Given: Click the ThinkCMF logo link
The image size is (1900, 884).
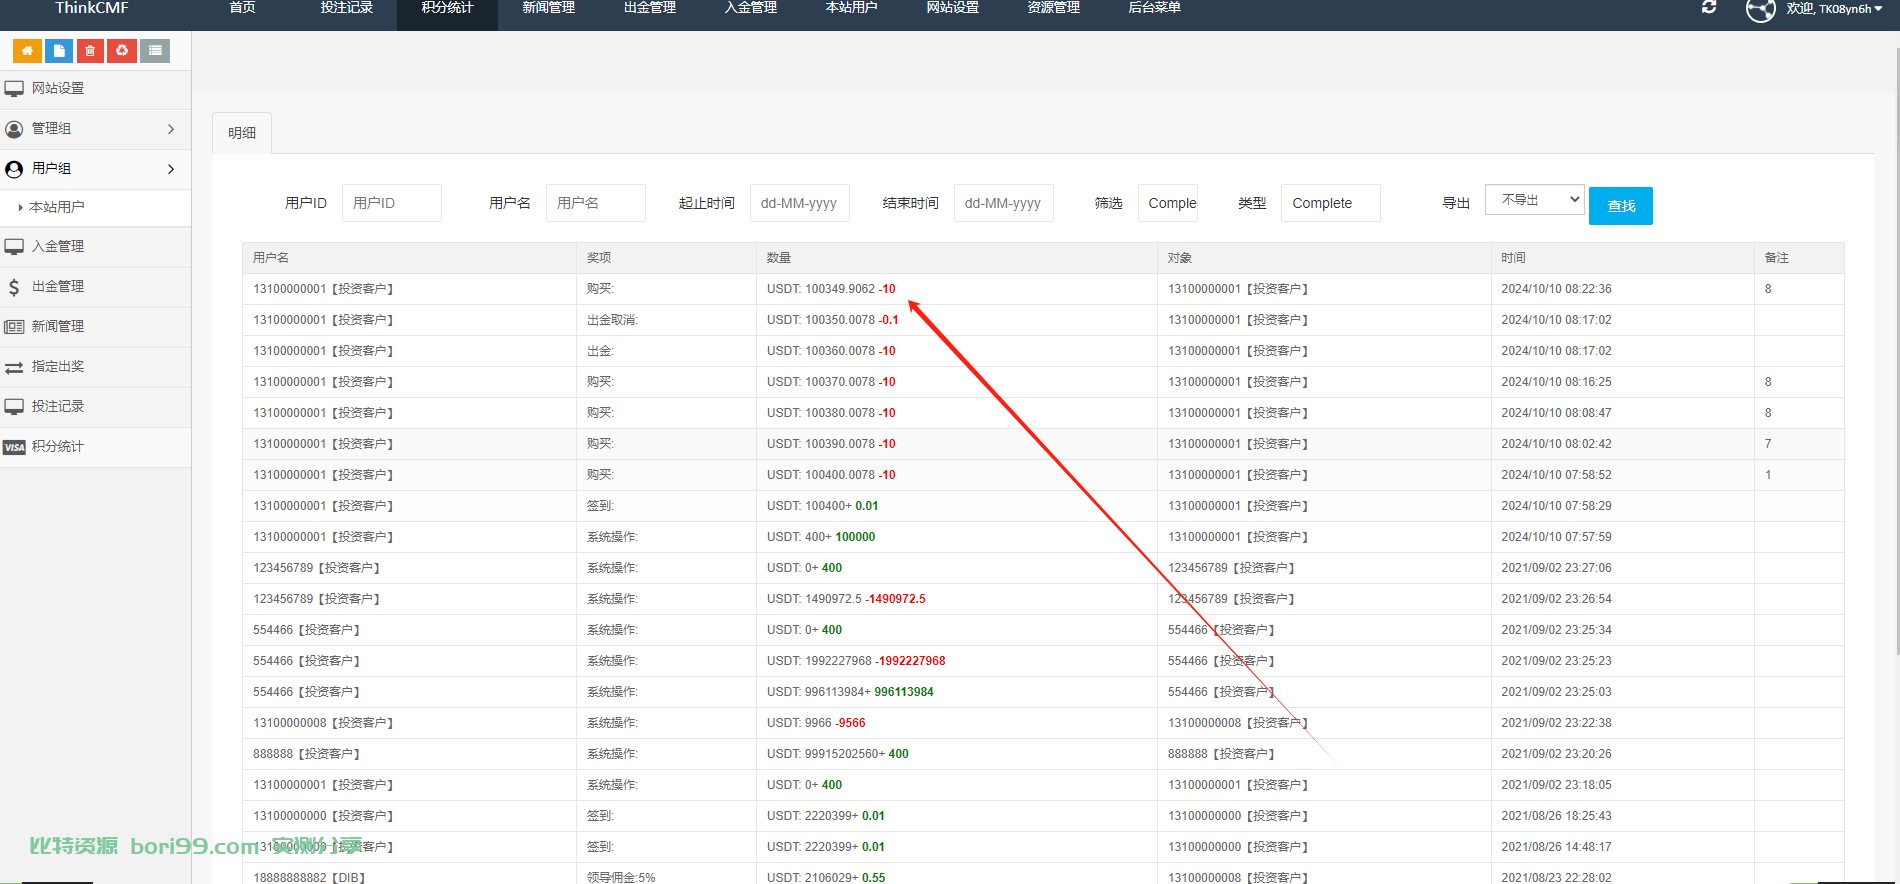Looking at the screenshot, I should click(x=91, y=8).
